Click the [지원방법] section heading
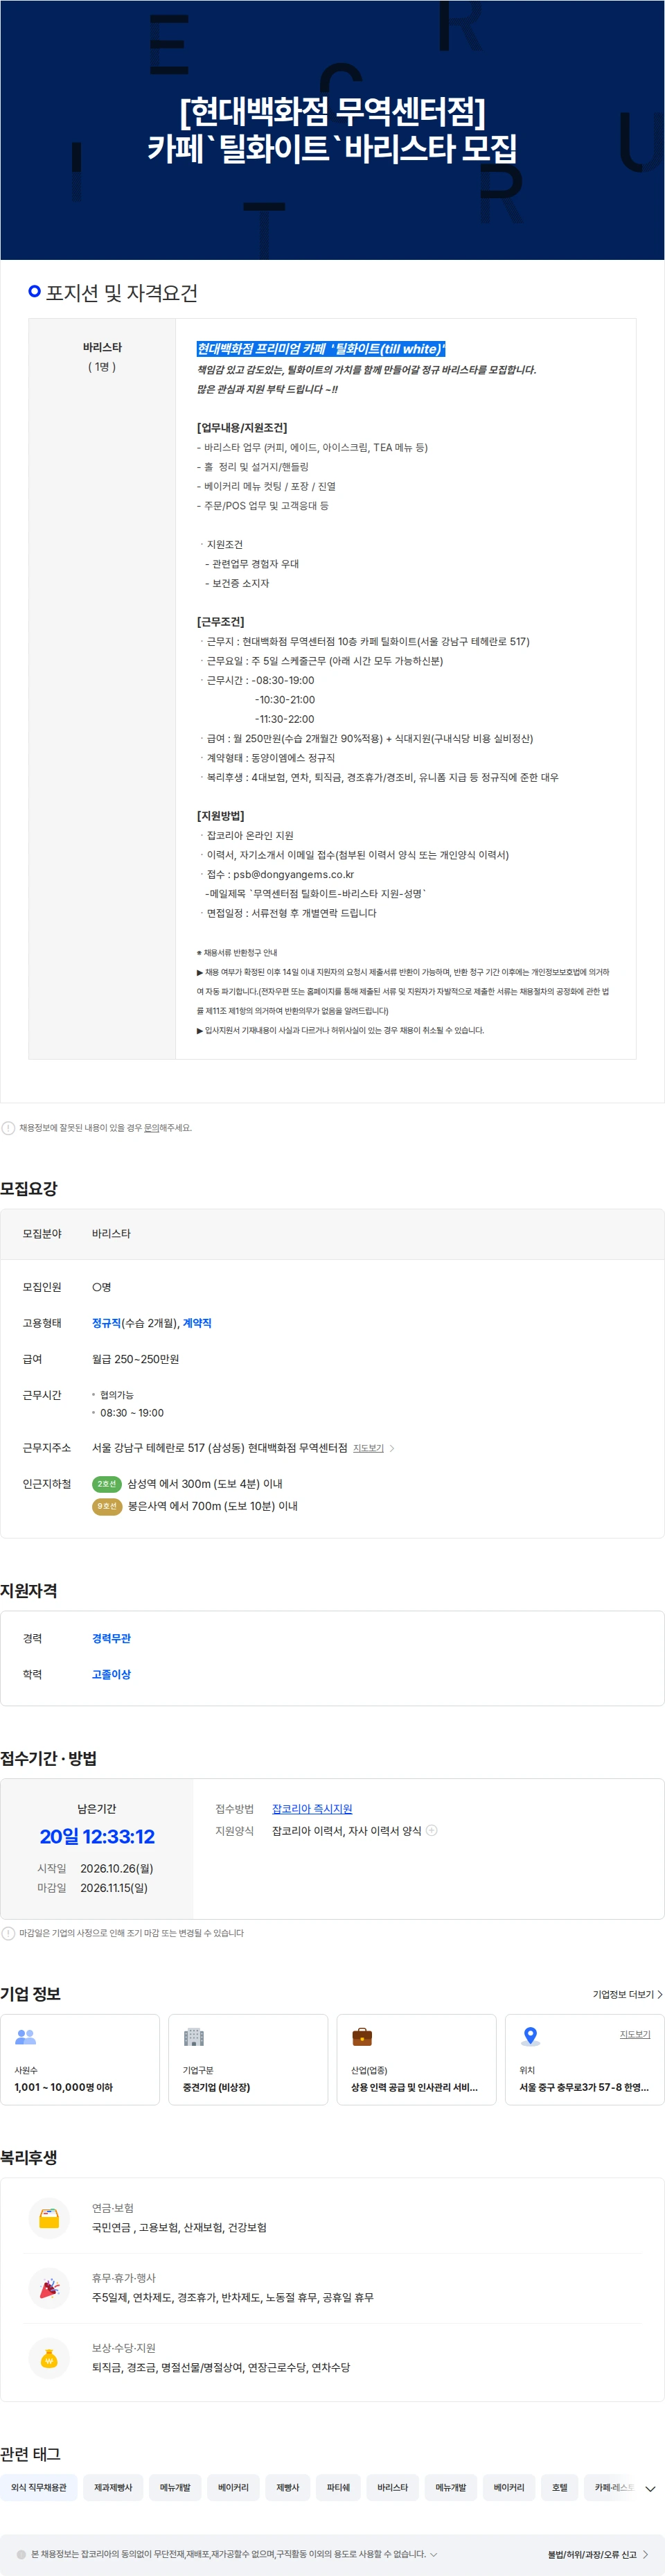 point(221,816)
